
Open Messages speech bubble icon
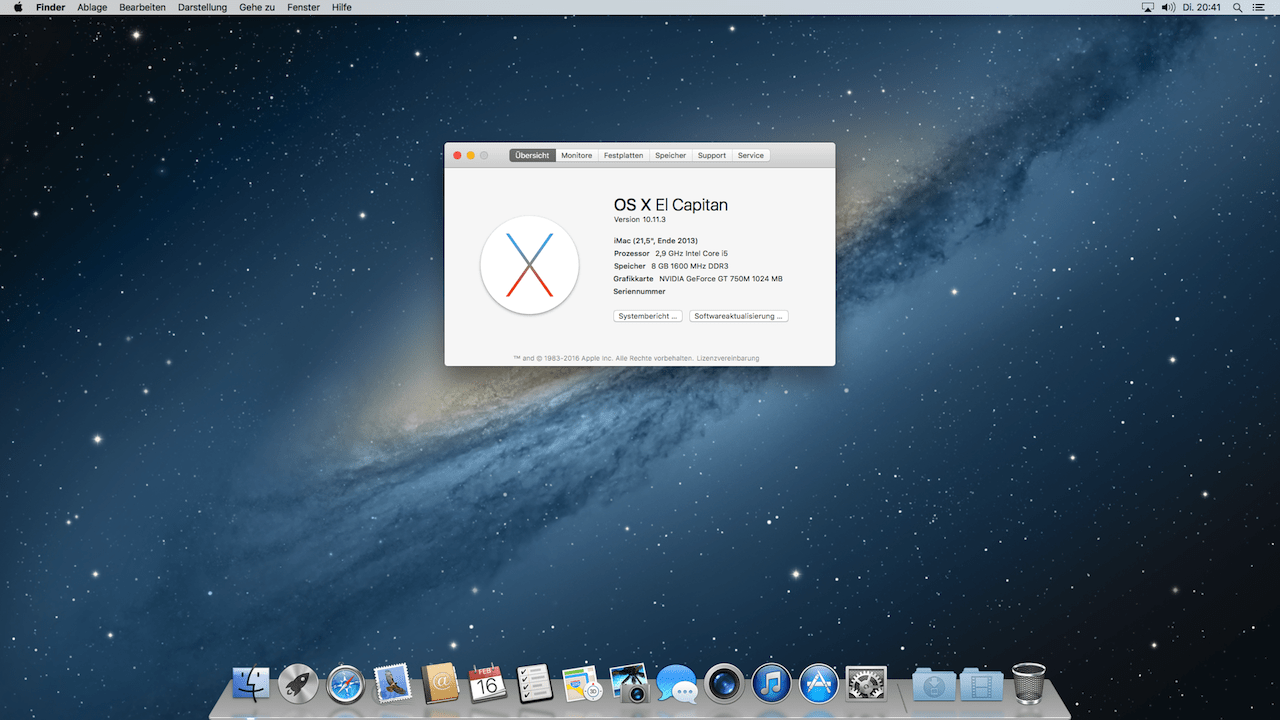coord(677,685)
